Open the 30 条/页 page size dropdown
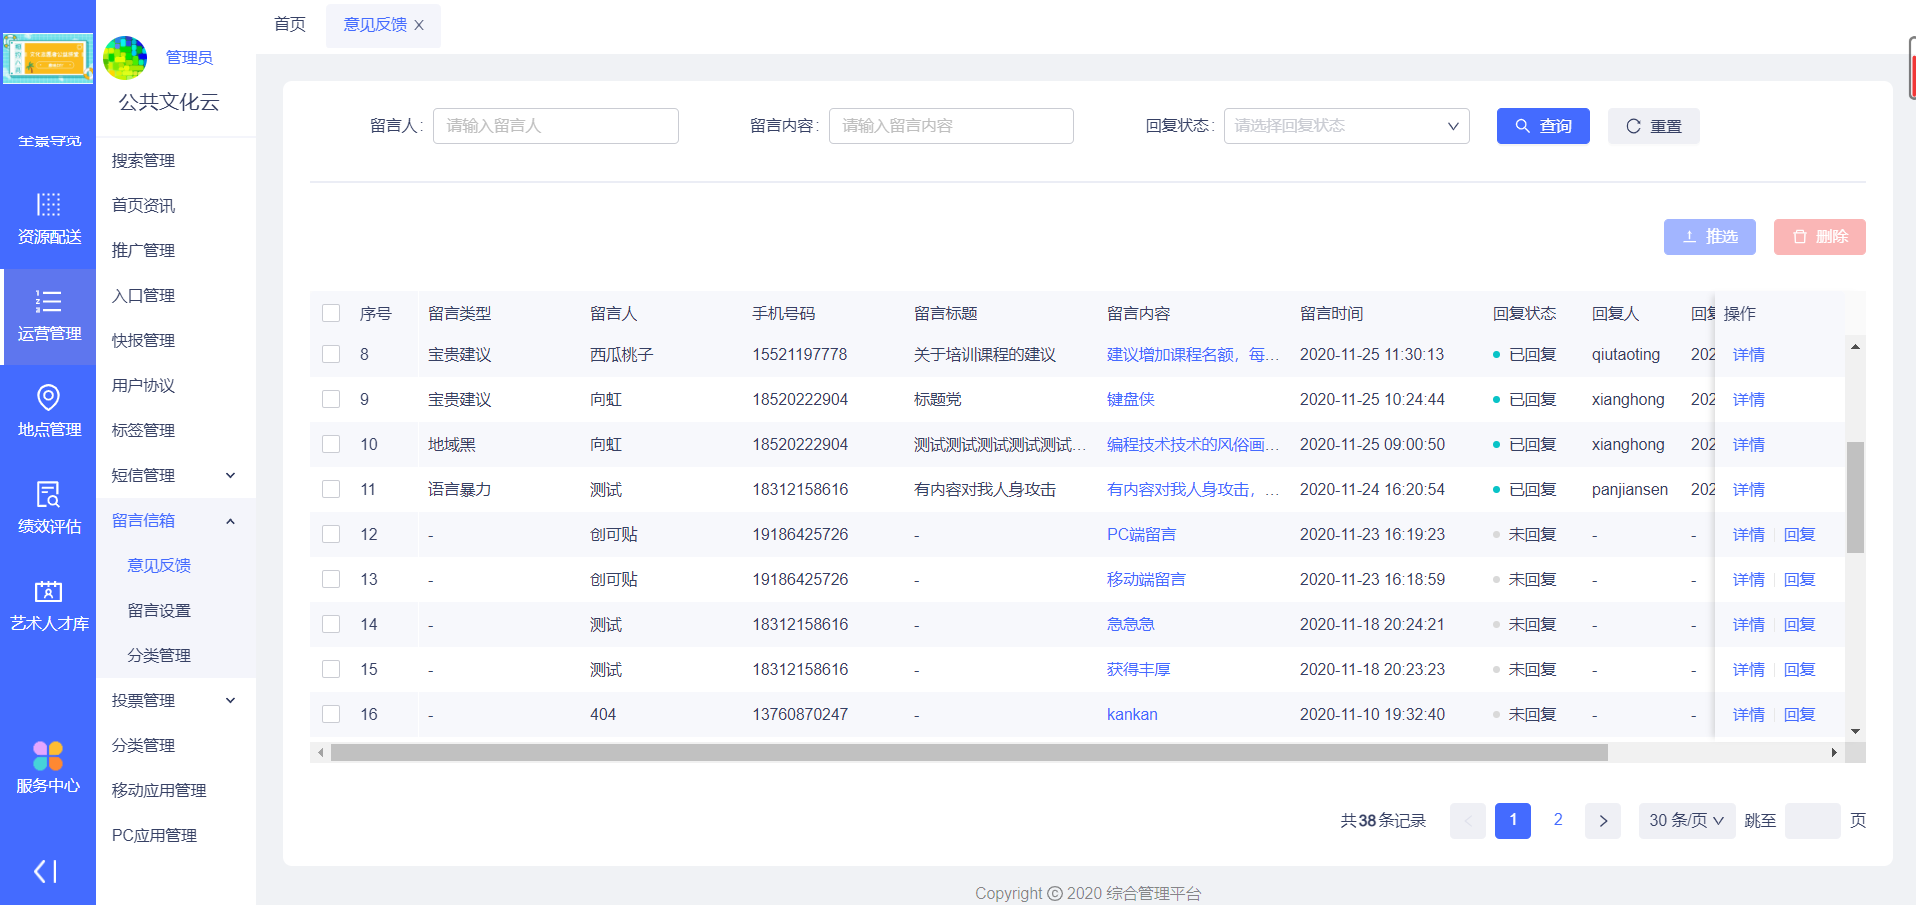Viewport: 1916px width, 905px height. 1687,820
